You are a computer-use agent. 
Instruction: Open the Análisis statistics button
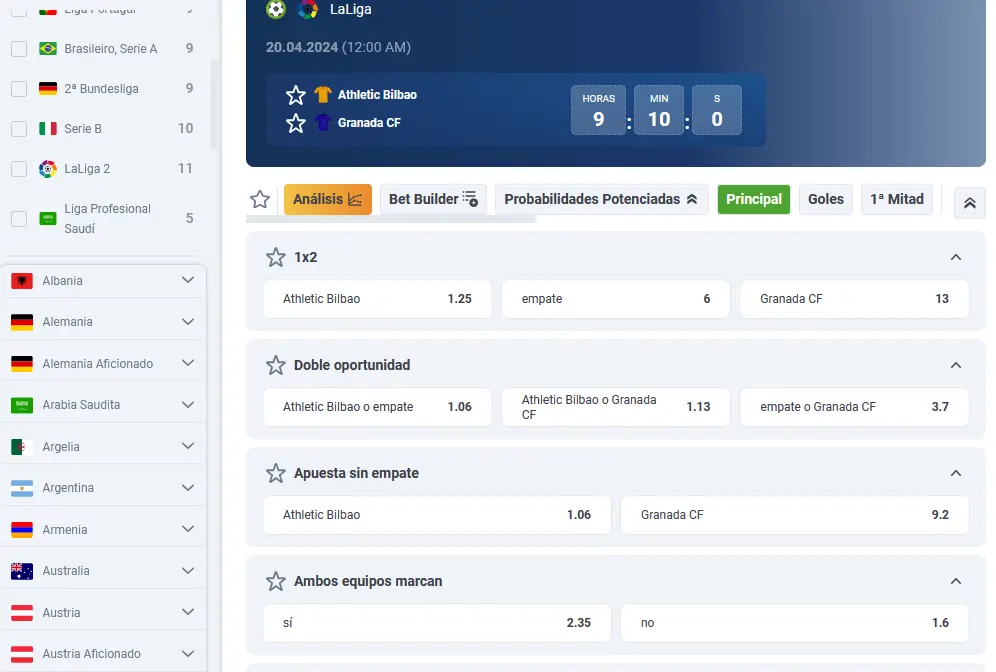coord(327,199)
